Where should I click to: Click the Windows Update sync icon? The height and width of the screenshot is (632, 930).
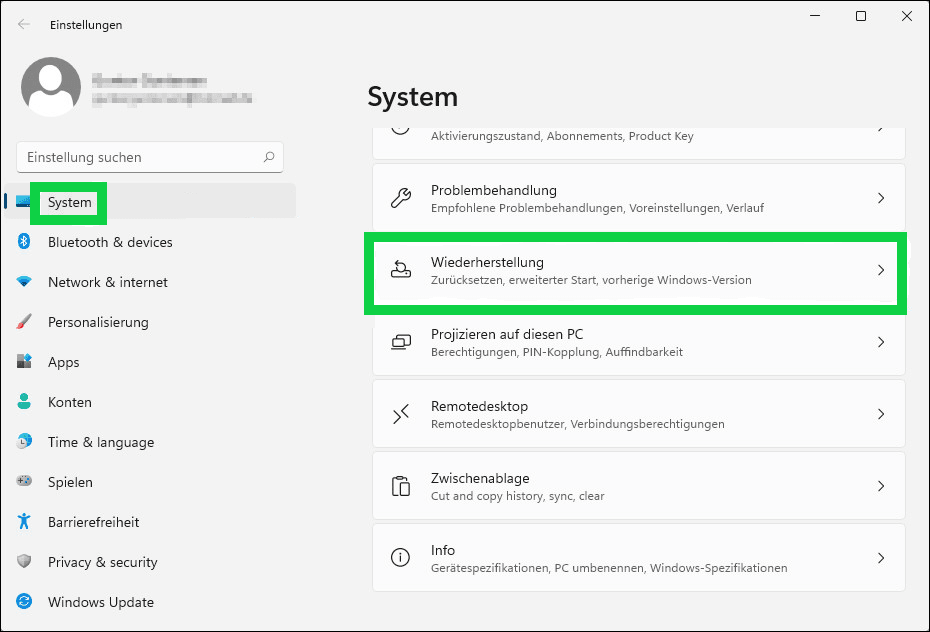[24, 602]
